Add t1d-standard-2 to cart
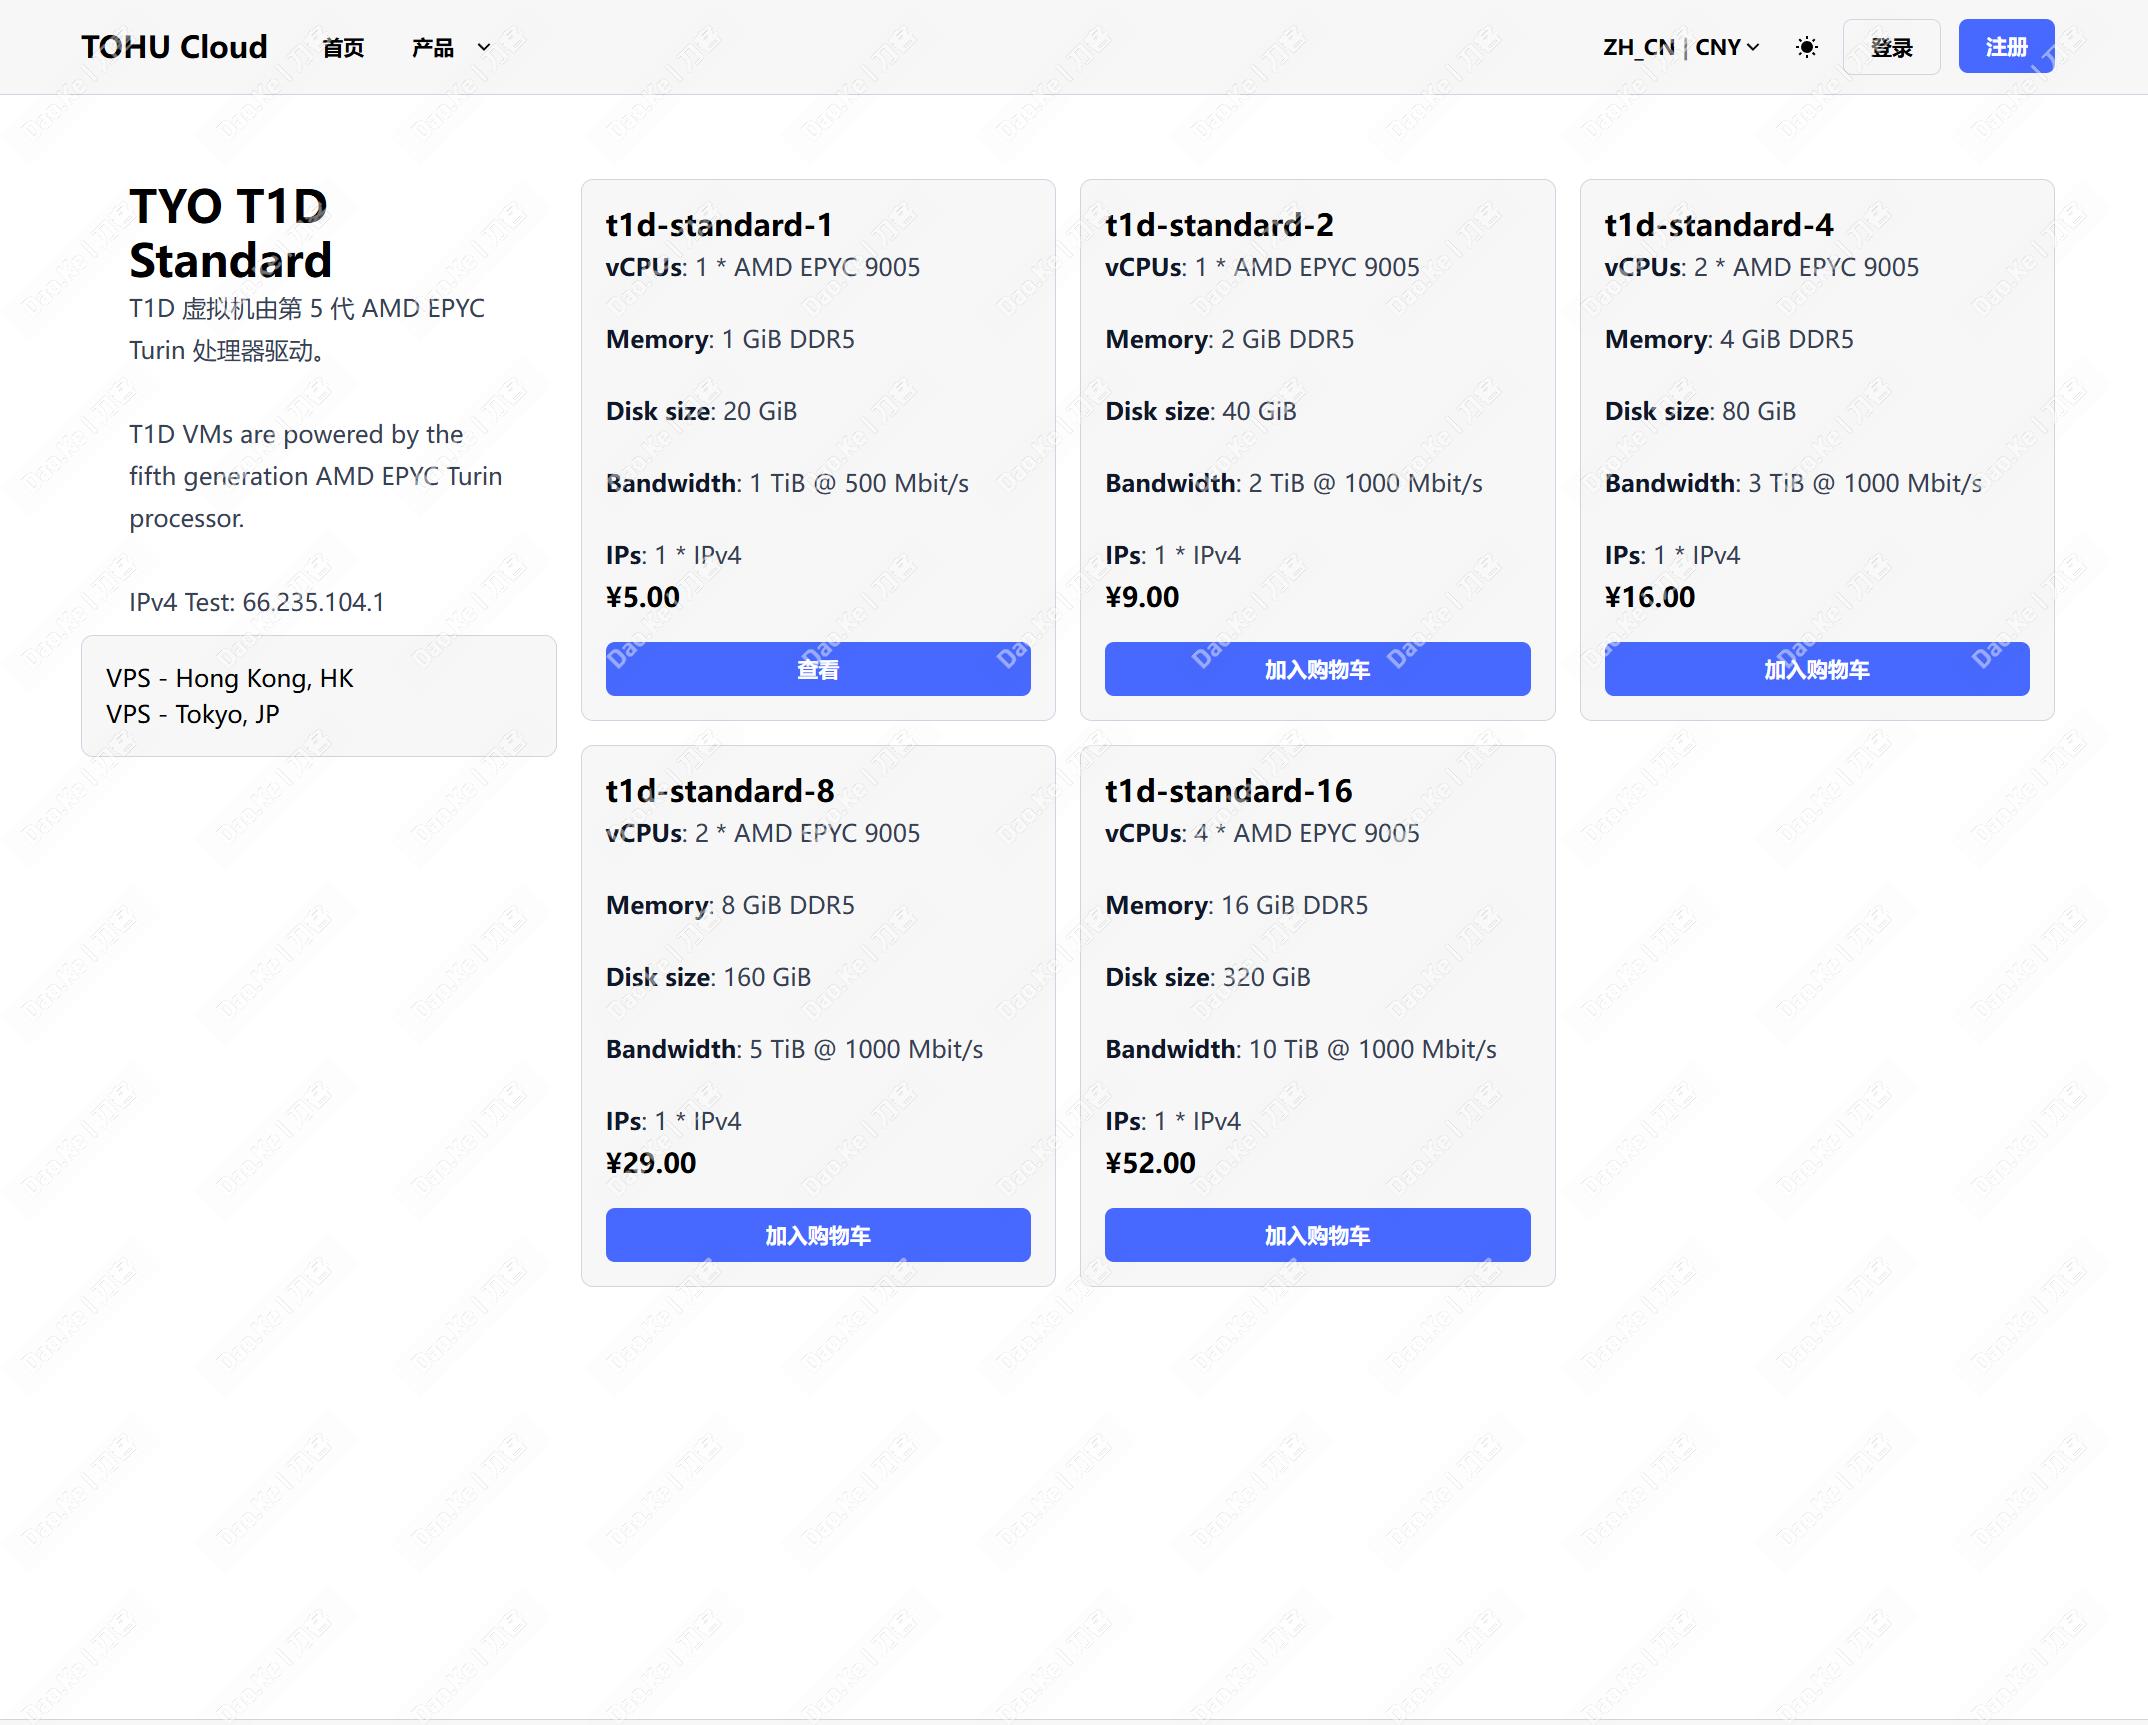The width and height of the screenshot is (2148, 1725). 1316,669
